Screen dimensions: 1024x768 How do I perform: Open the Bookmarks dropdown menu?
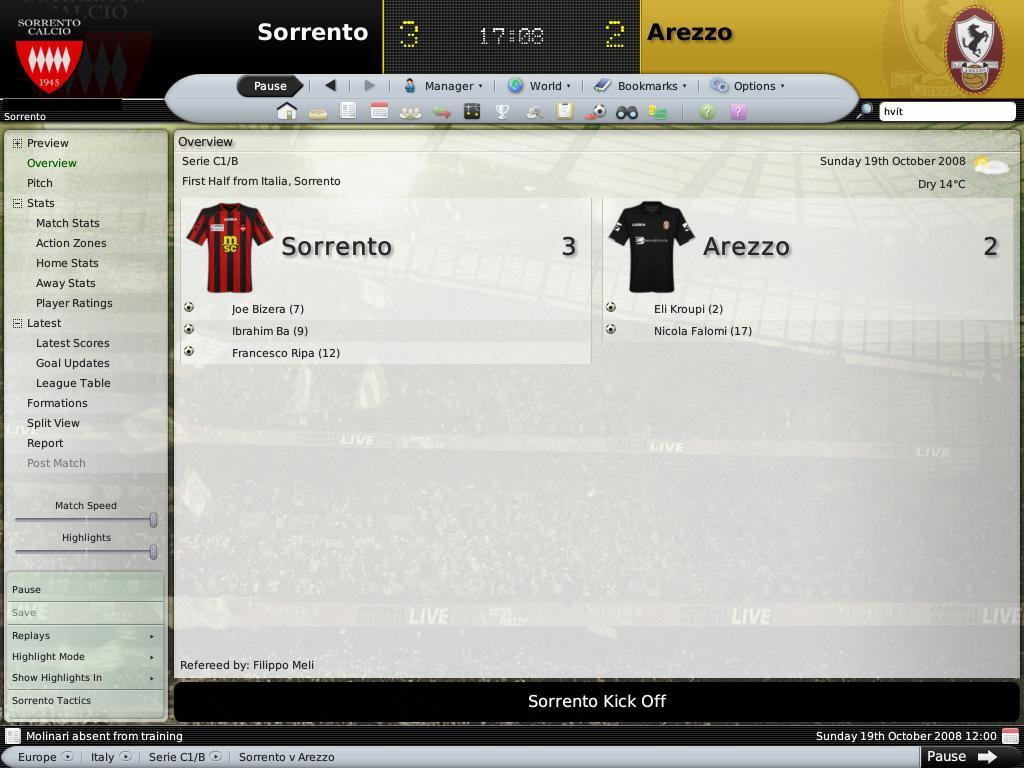(x=640, y=86)
